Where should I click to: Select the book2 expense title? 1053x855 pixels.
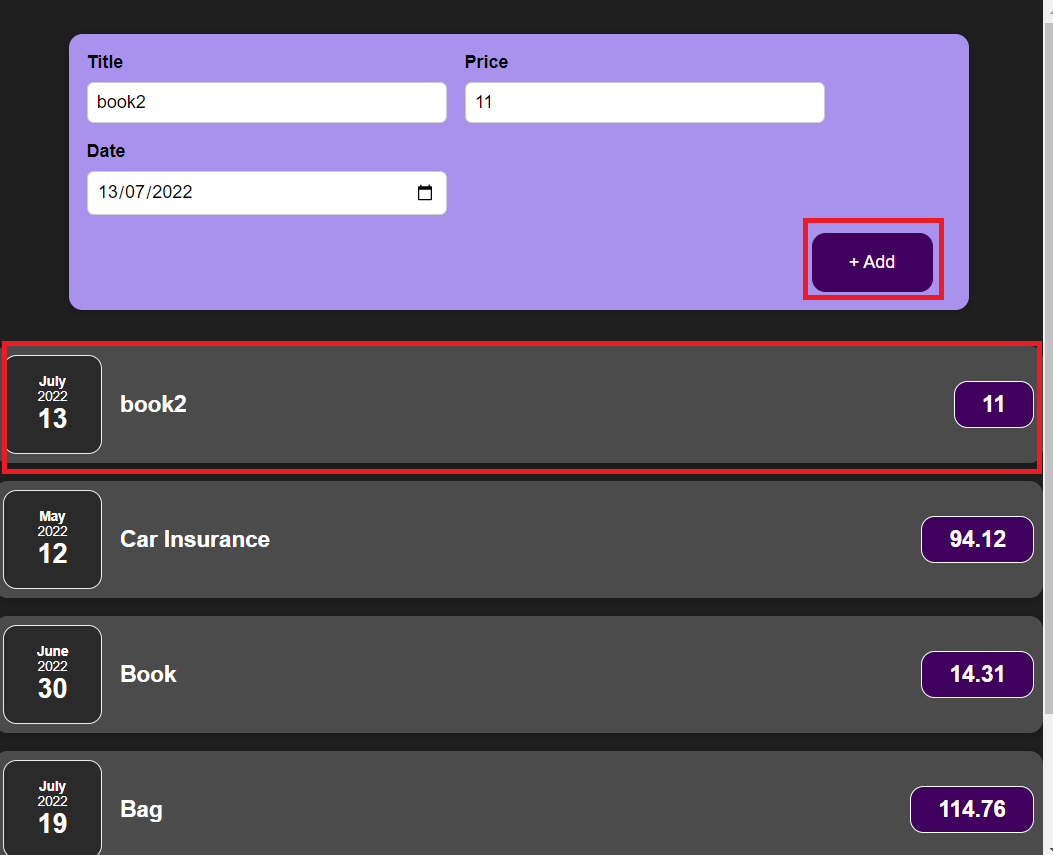pos(153,404)
